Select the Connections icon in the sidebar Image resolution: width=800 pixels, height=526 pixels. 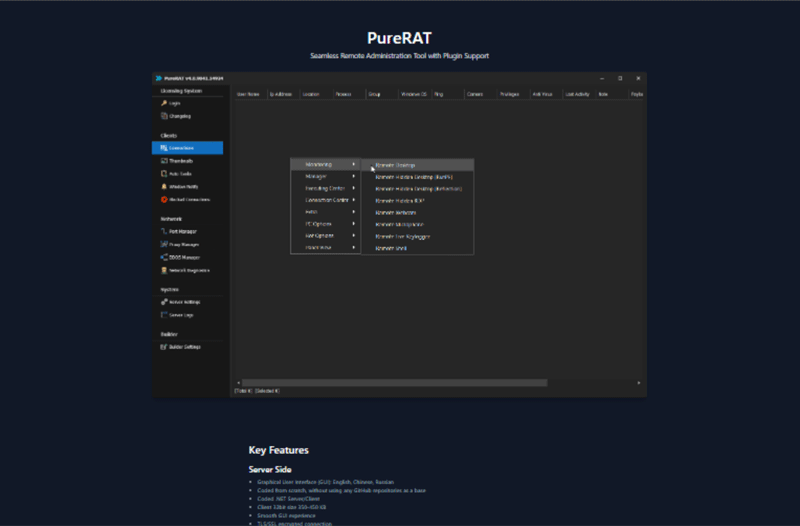pyautogui.click(x=164, y=148)
